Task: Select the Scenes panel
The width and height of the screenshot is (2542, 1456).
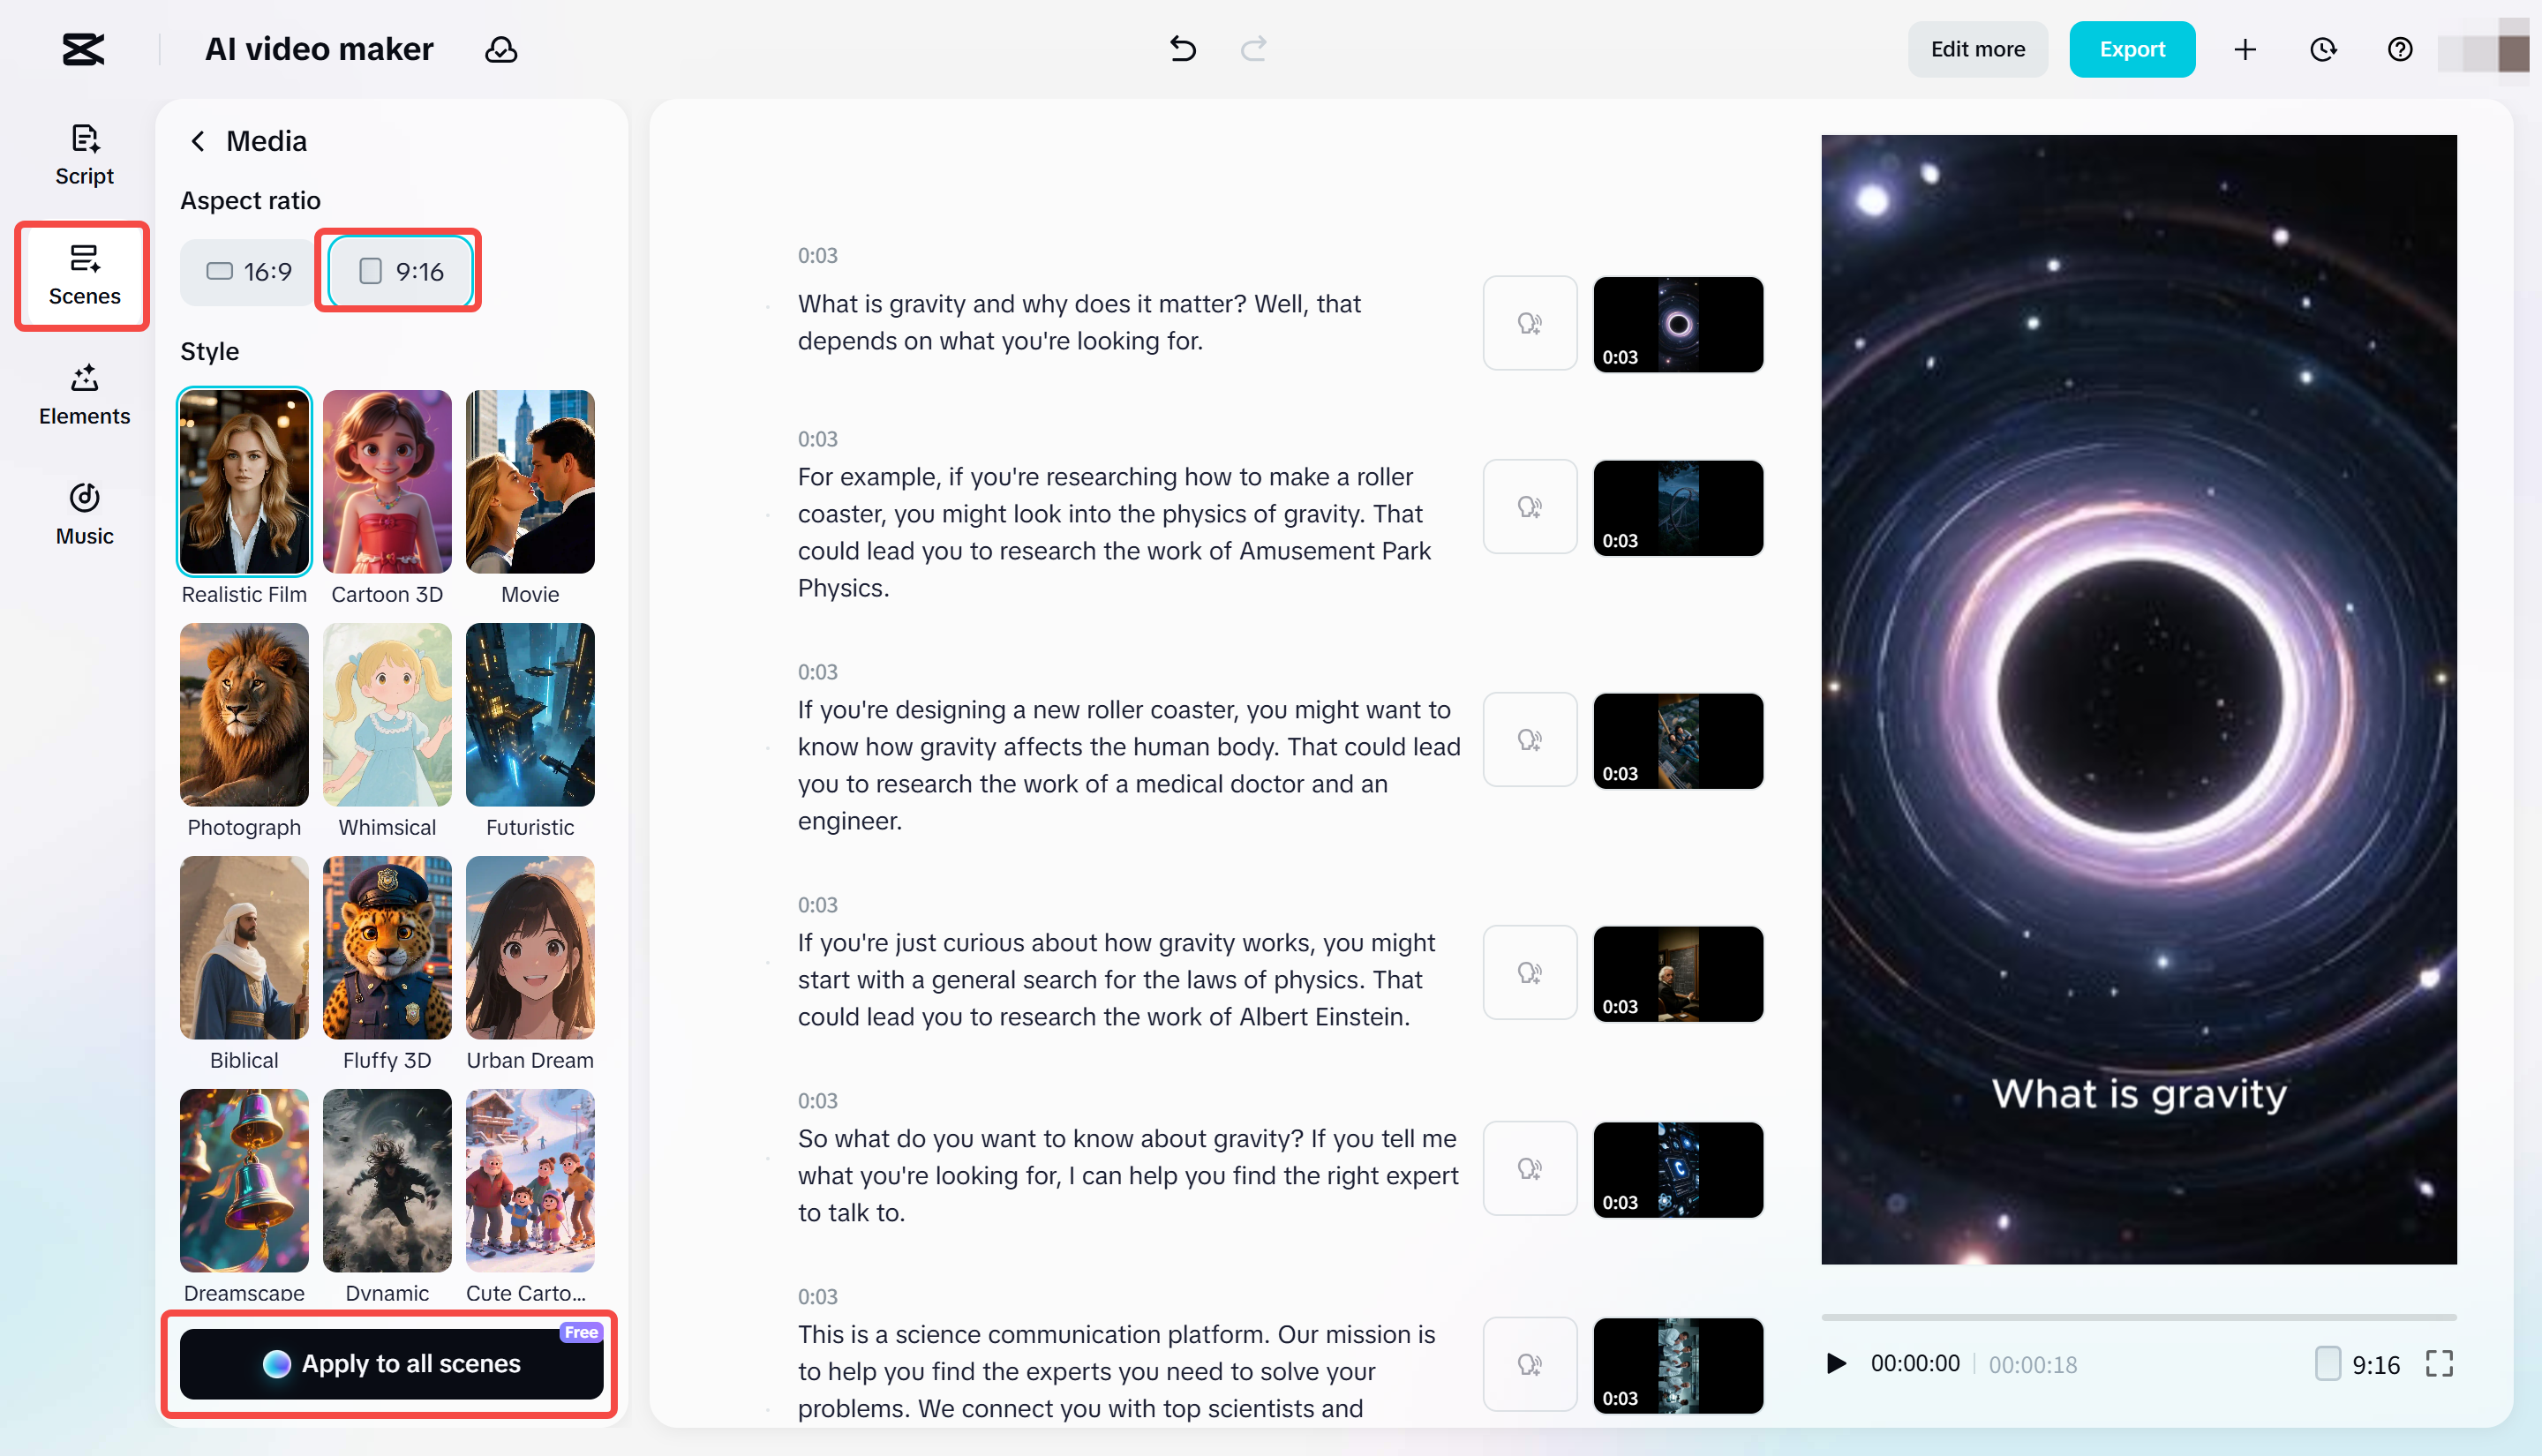Action: pos(83,276)
